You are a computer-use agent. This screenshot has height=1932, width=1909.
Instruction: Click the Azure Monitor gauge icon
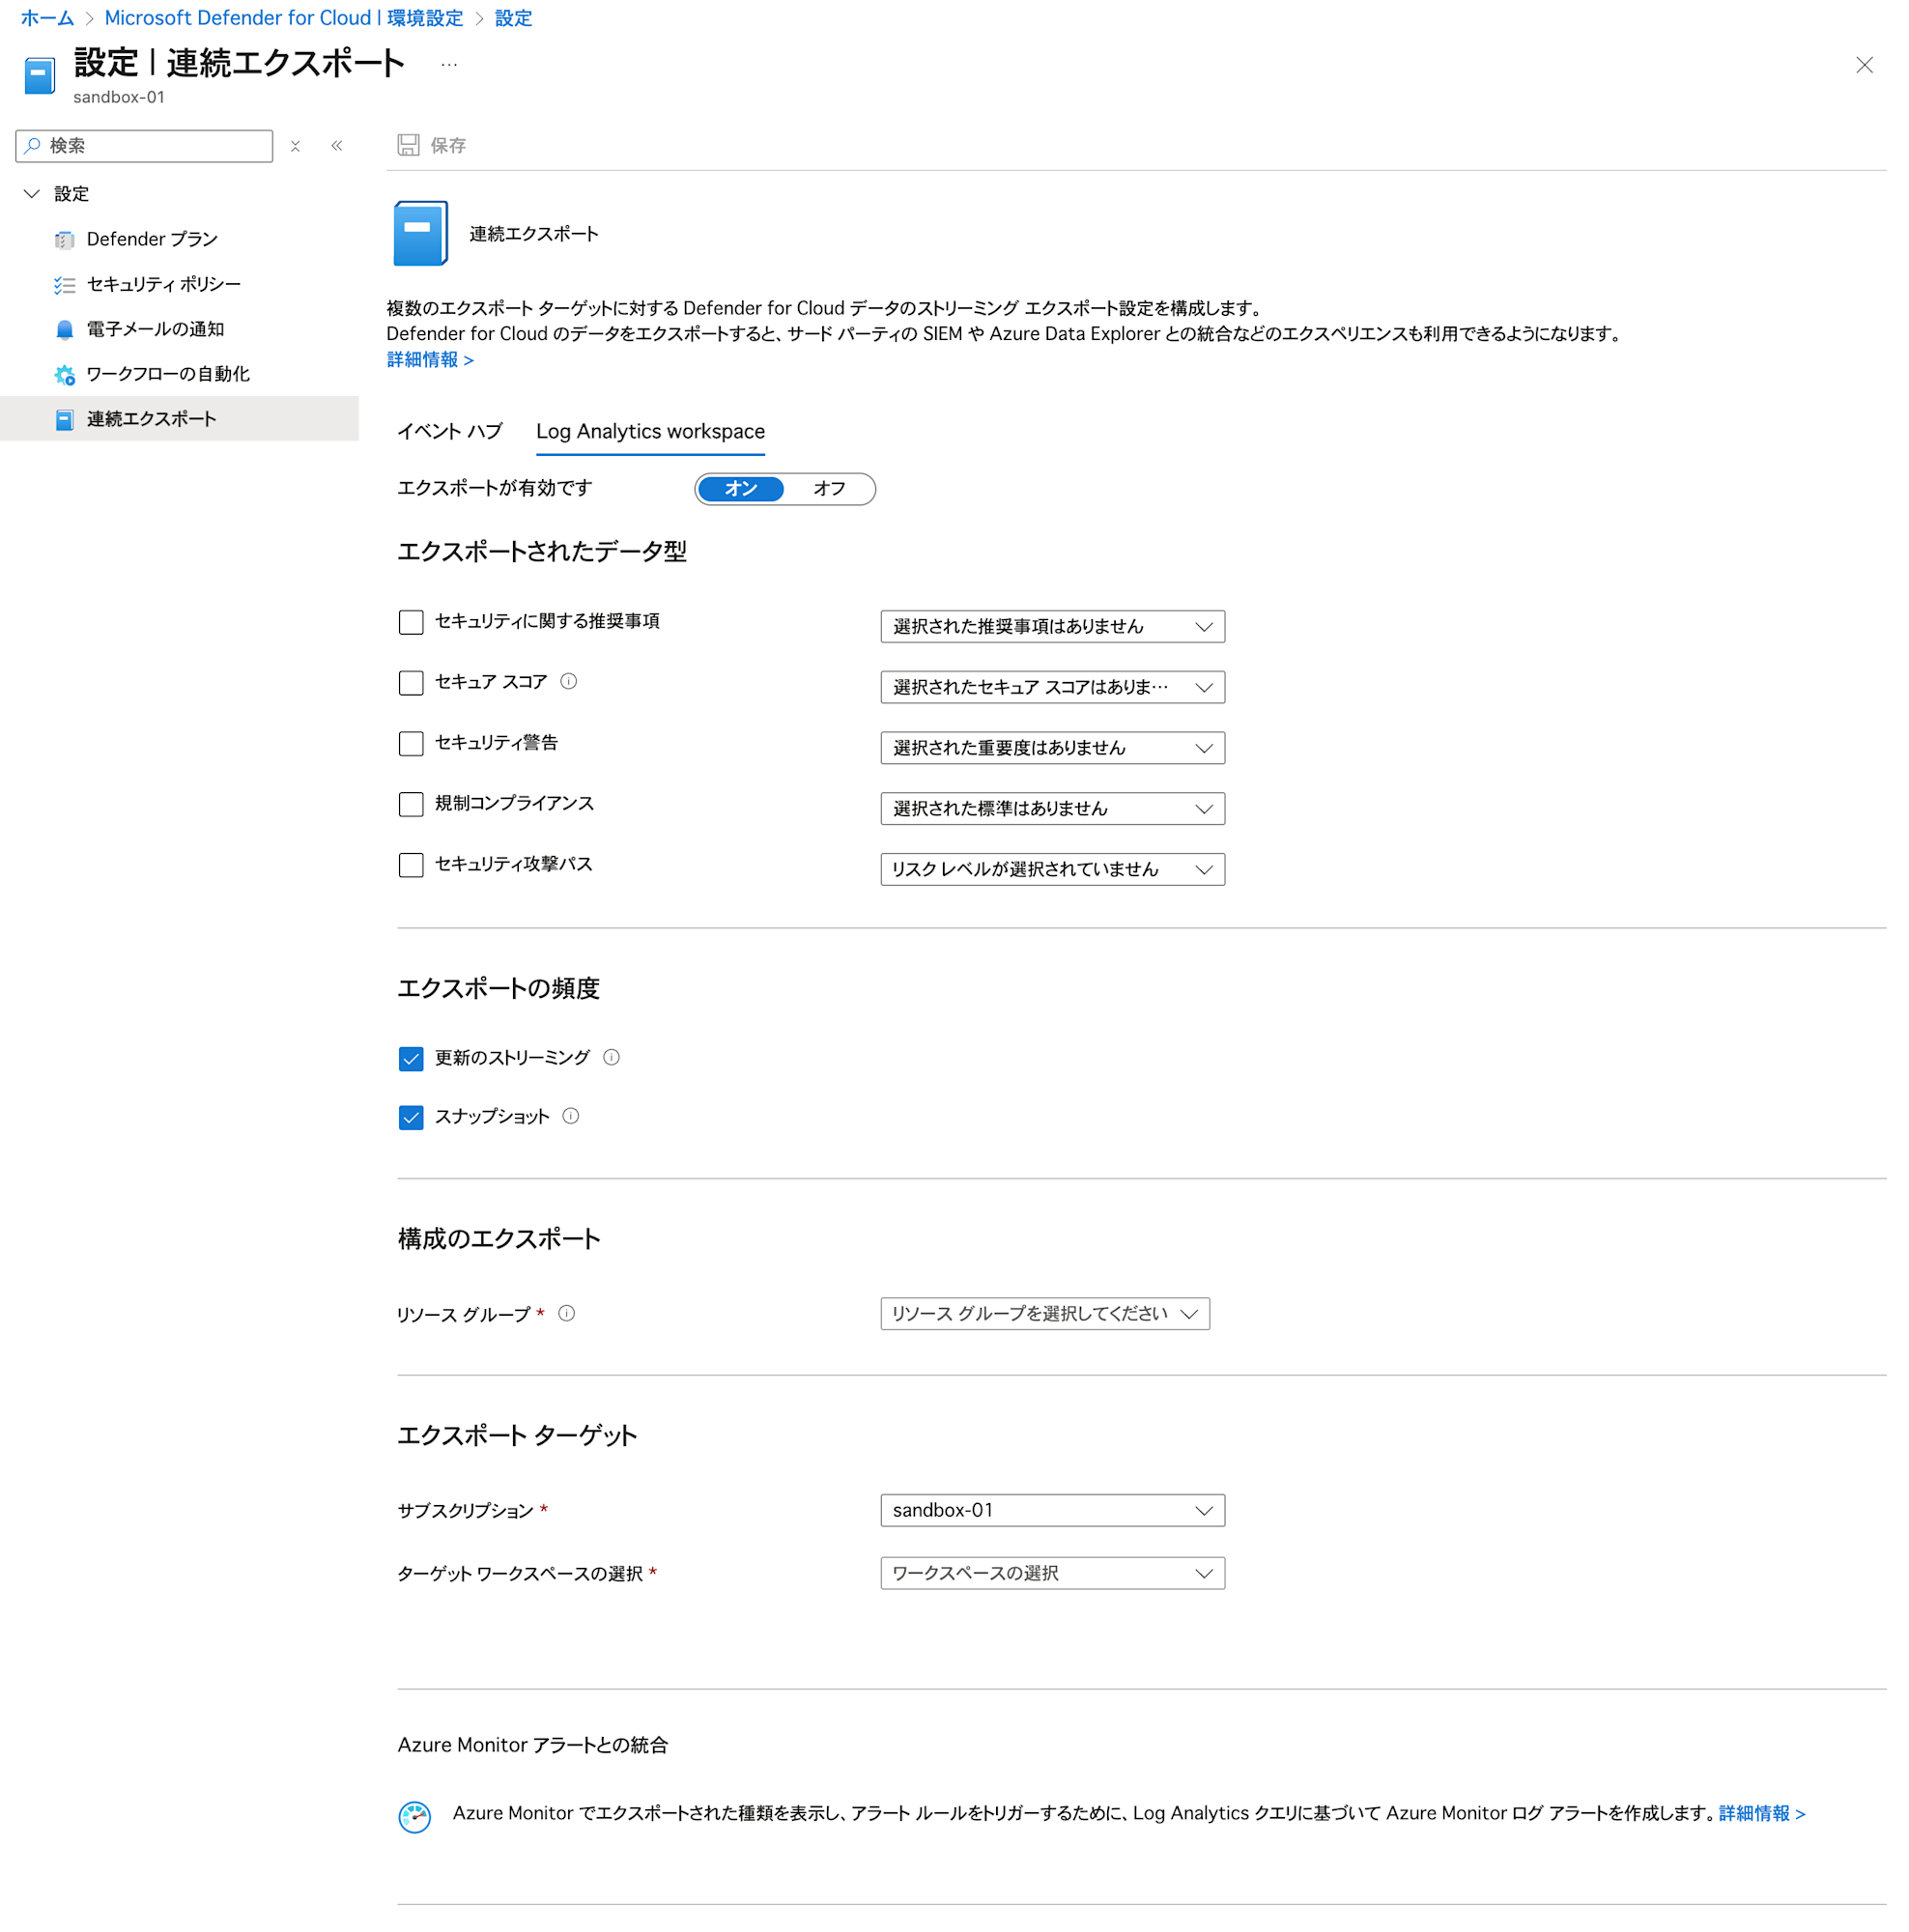click(x=414, y=1816)
